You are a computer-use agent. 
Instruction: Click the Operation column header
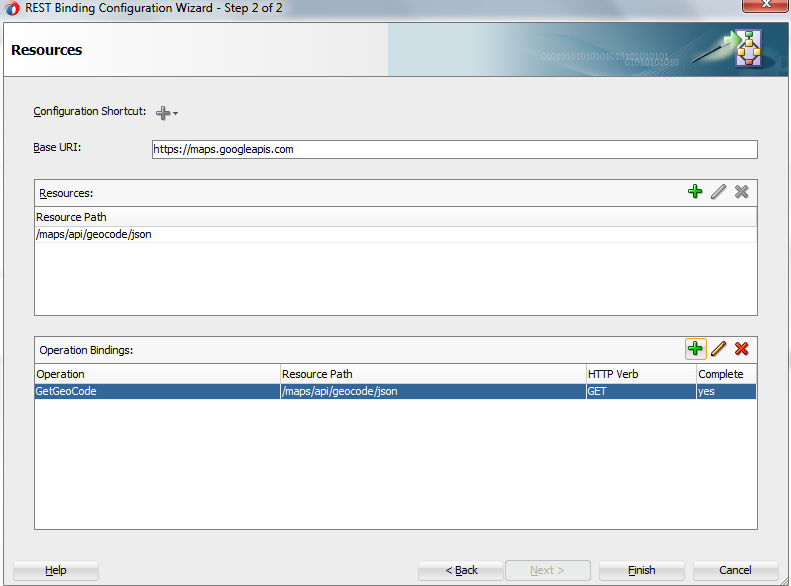(x=157, y=374)
